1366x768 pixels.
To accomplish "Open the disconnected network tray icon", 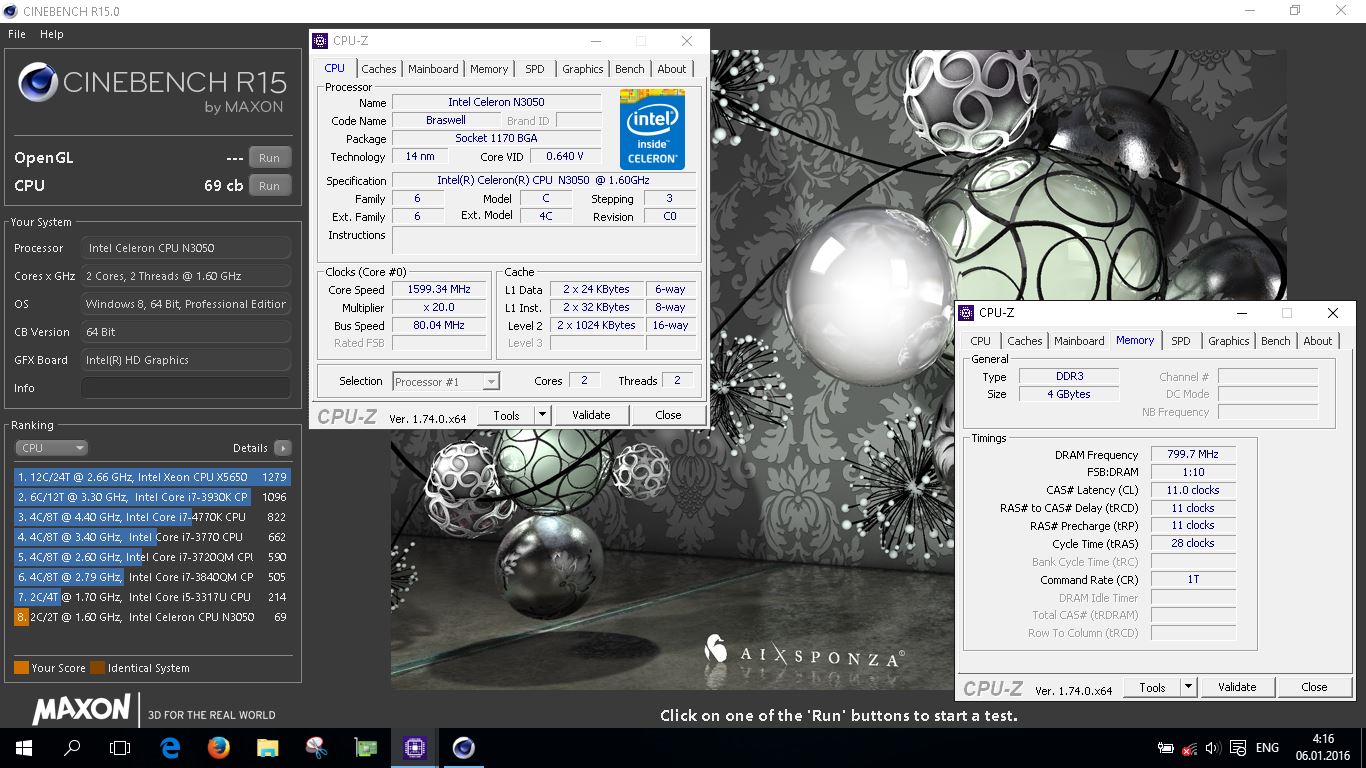I will (x=1189, y=748).
